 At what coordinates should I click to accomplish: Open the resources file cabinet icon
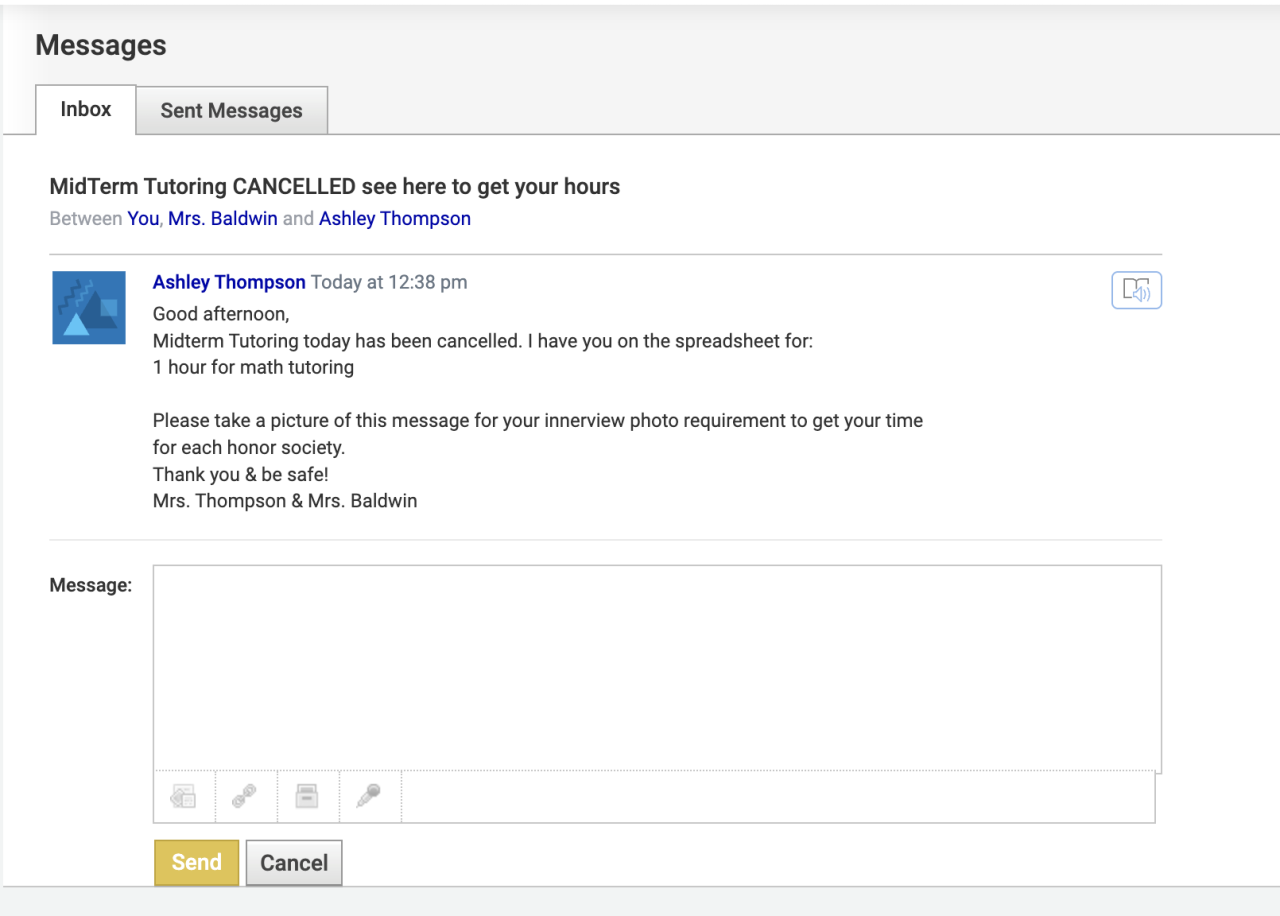(307, 796)
